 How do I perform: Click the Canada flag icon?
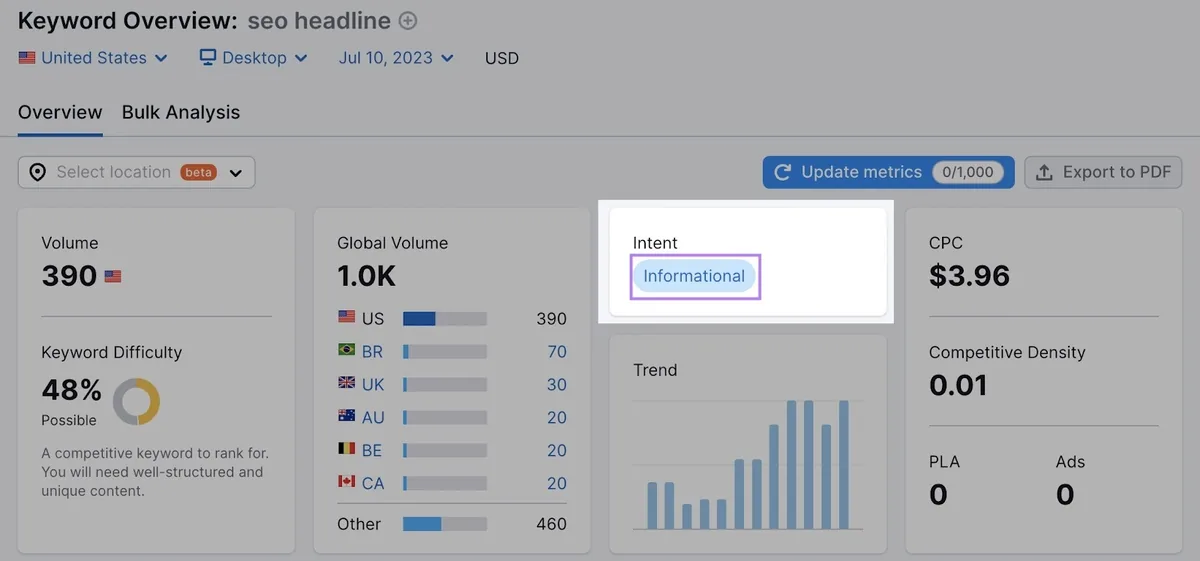(x=347, y=482)
